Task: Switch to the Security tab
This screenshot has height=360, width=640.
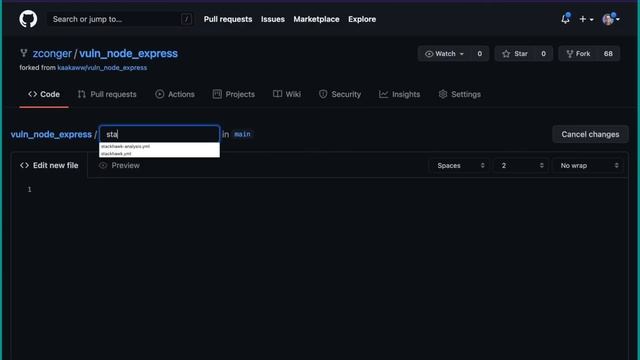Action: (340, 94)
